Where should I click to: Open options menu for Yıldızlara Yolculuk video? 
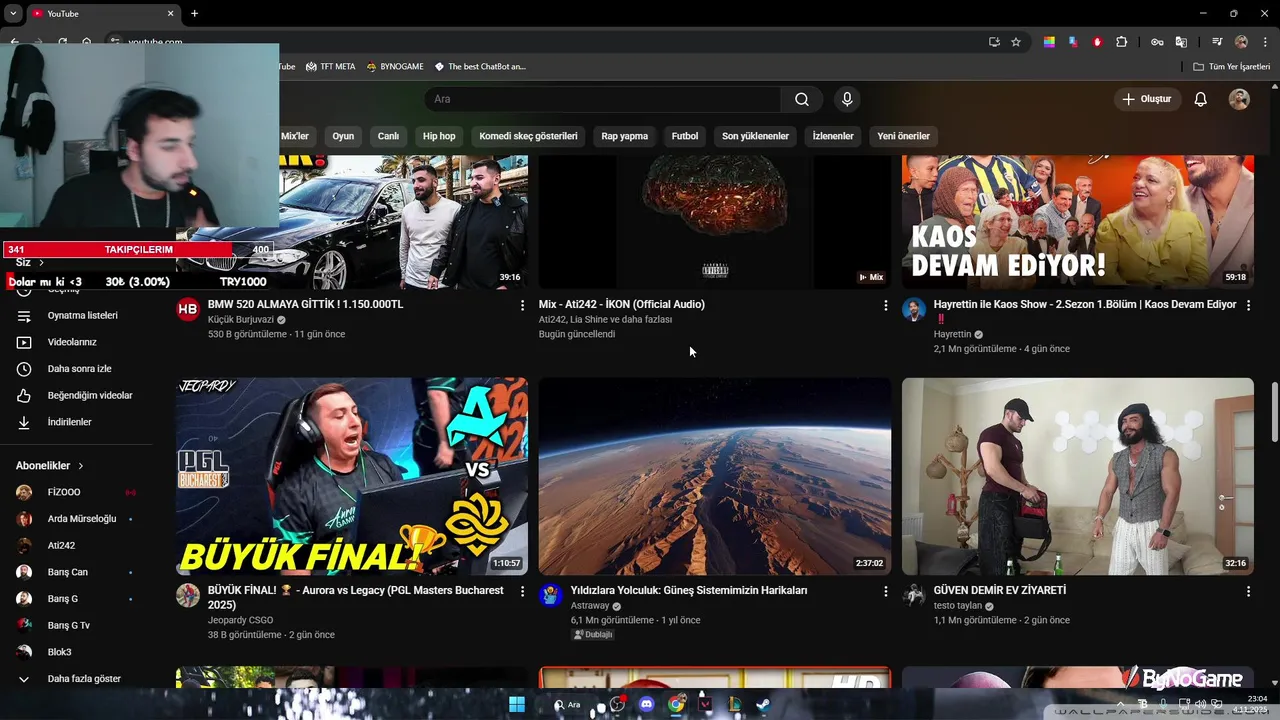(885, 591)
